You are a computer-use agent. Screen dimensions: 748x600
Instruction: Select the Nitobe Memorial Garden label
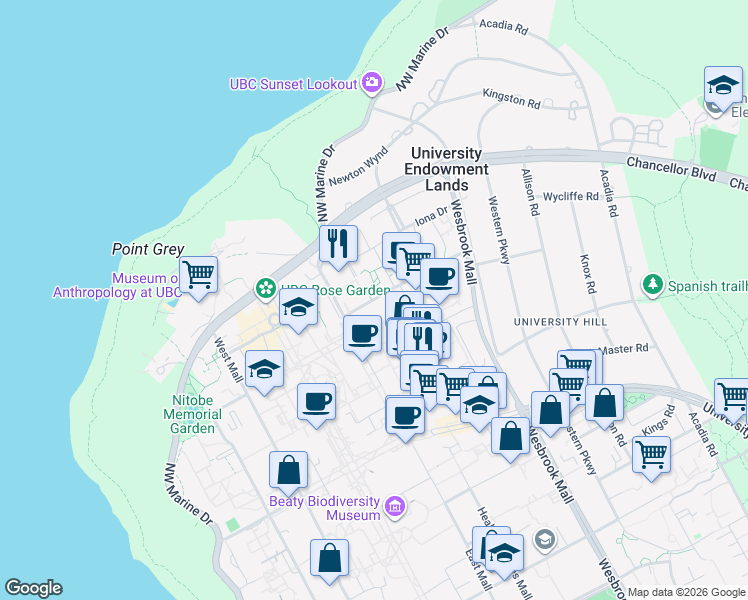[192, 414]
